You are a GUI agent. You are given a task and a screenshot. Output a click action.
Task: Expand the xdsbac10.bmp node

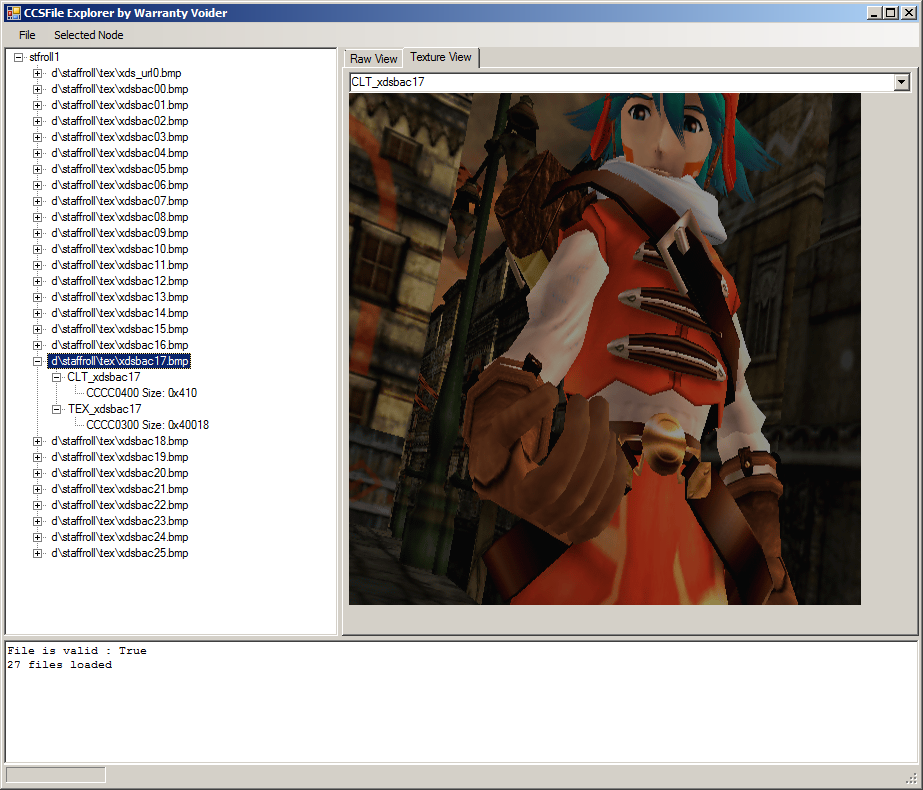click(x=37, y=250)
